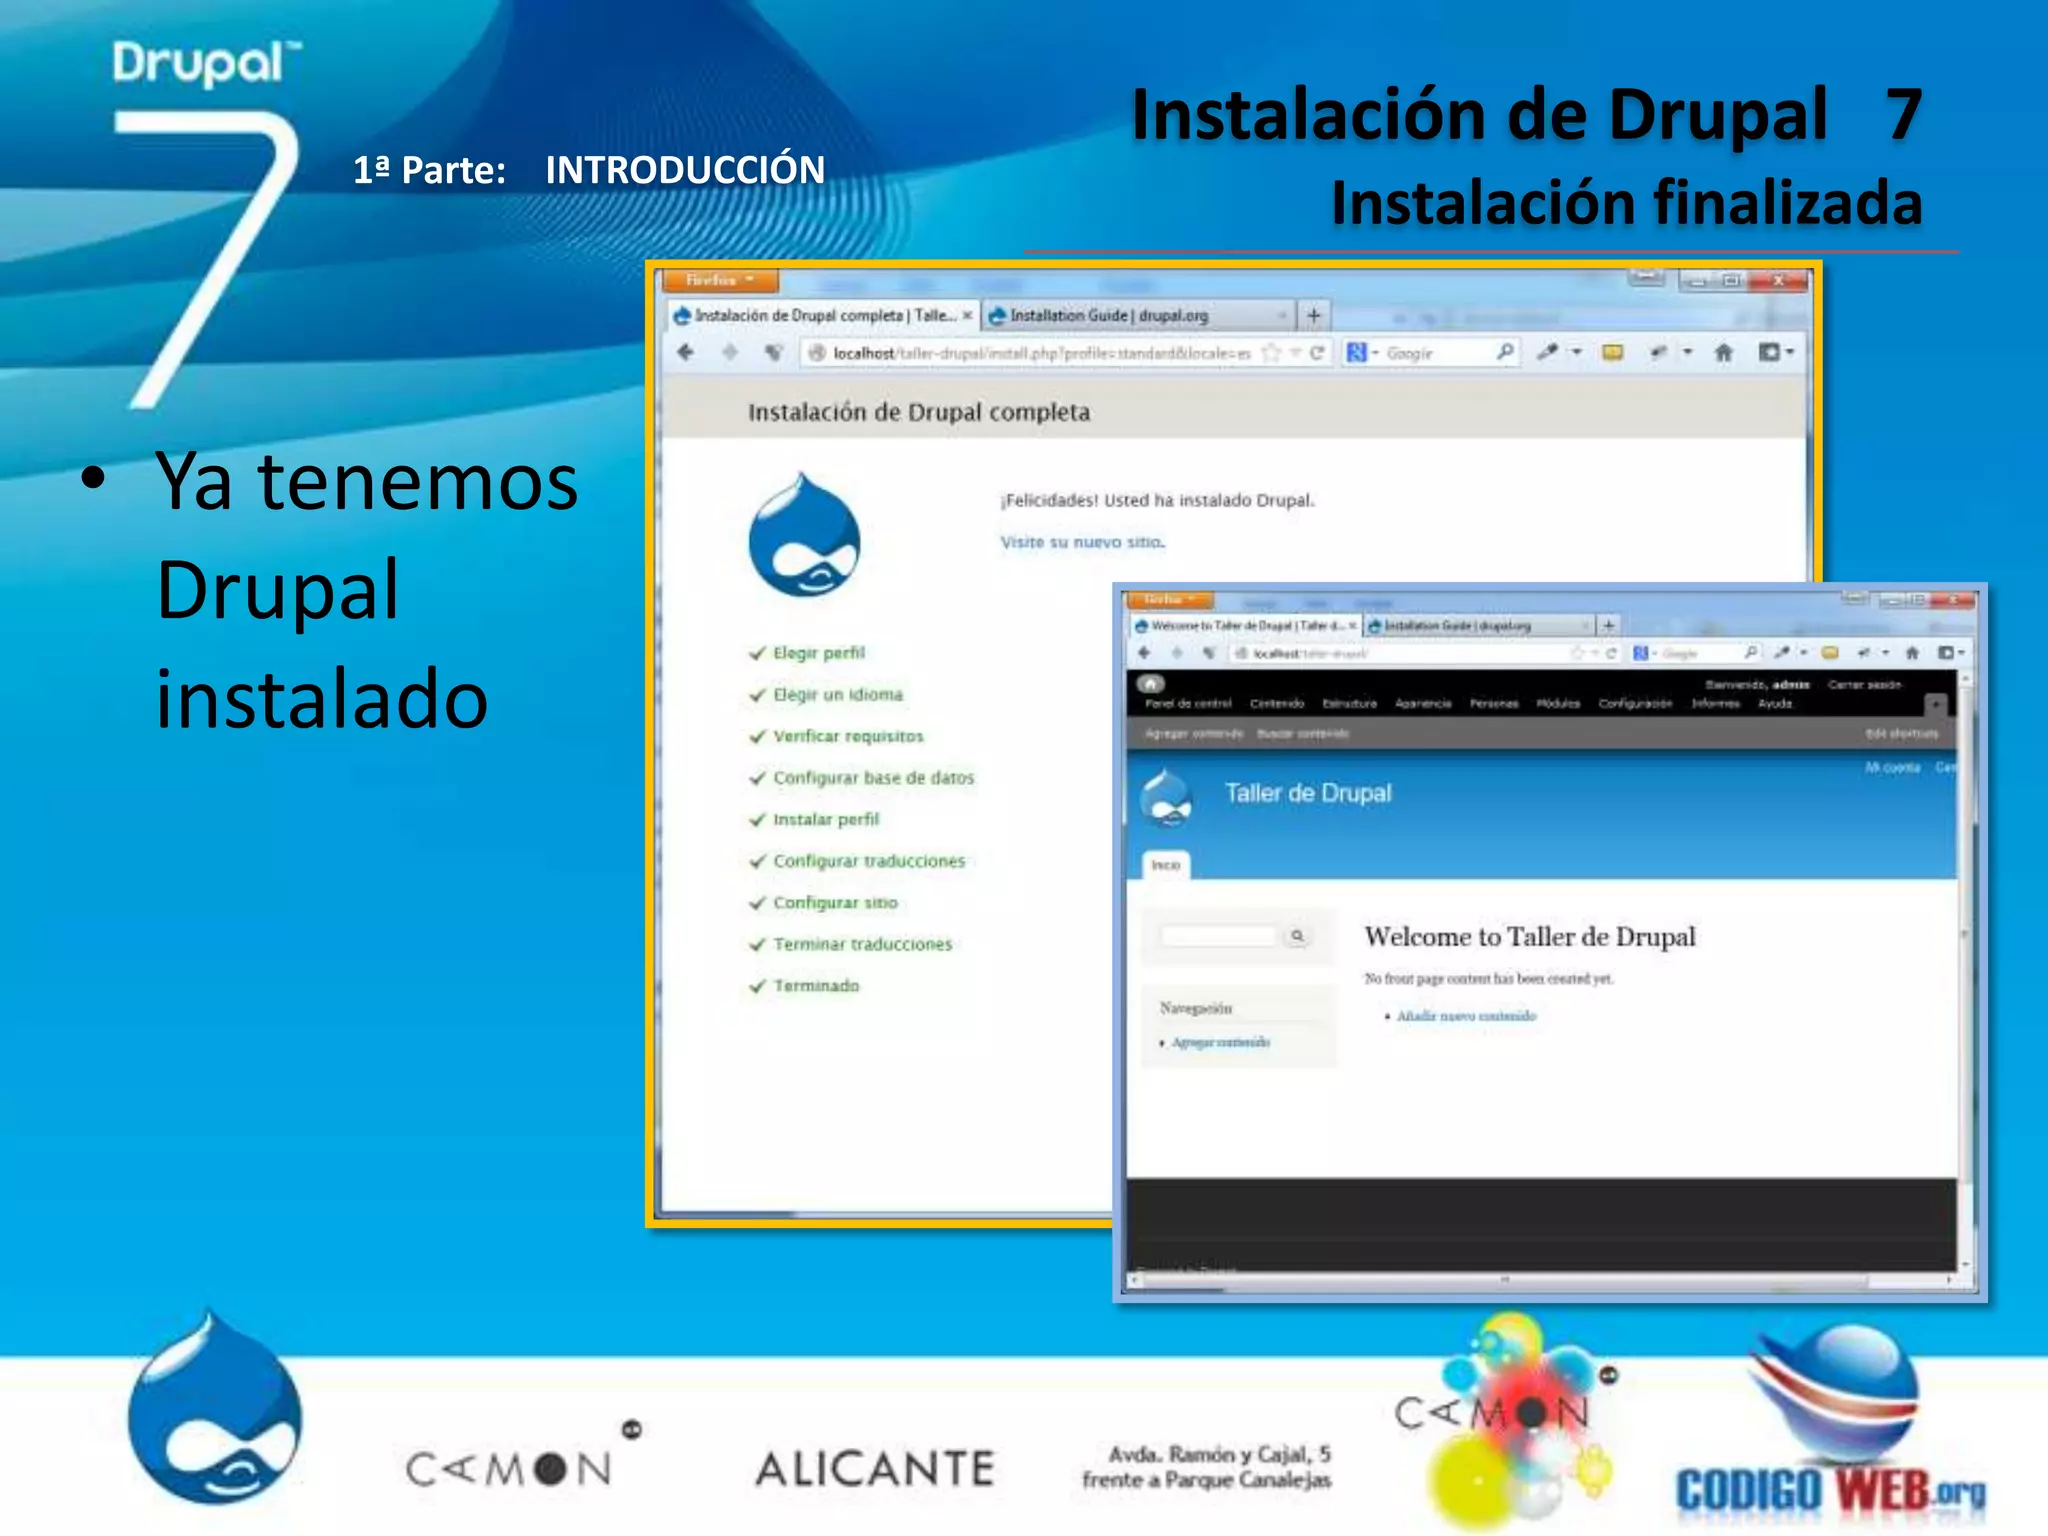Open 'Ayuda' in admin menu
The height and width of the screenshot is (1536, 2048).
click(x=1775, y=704)
